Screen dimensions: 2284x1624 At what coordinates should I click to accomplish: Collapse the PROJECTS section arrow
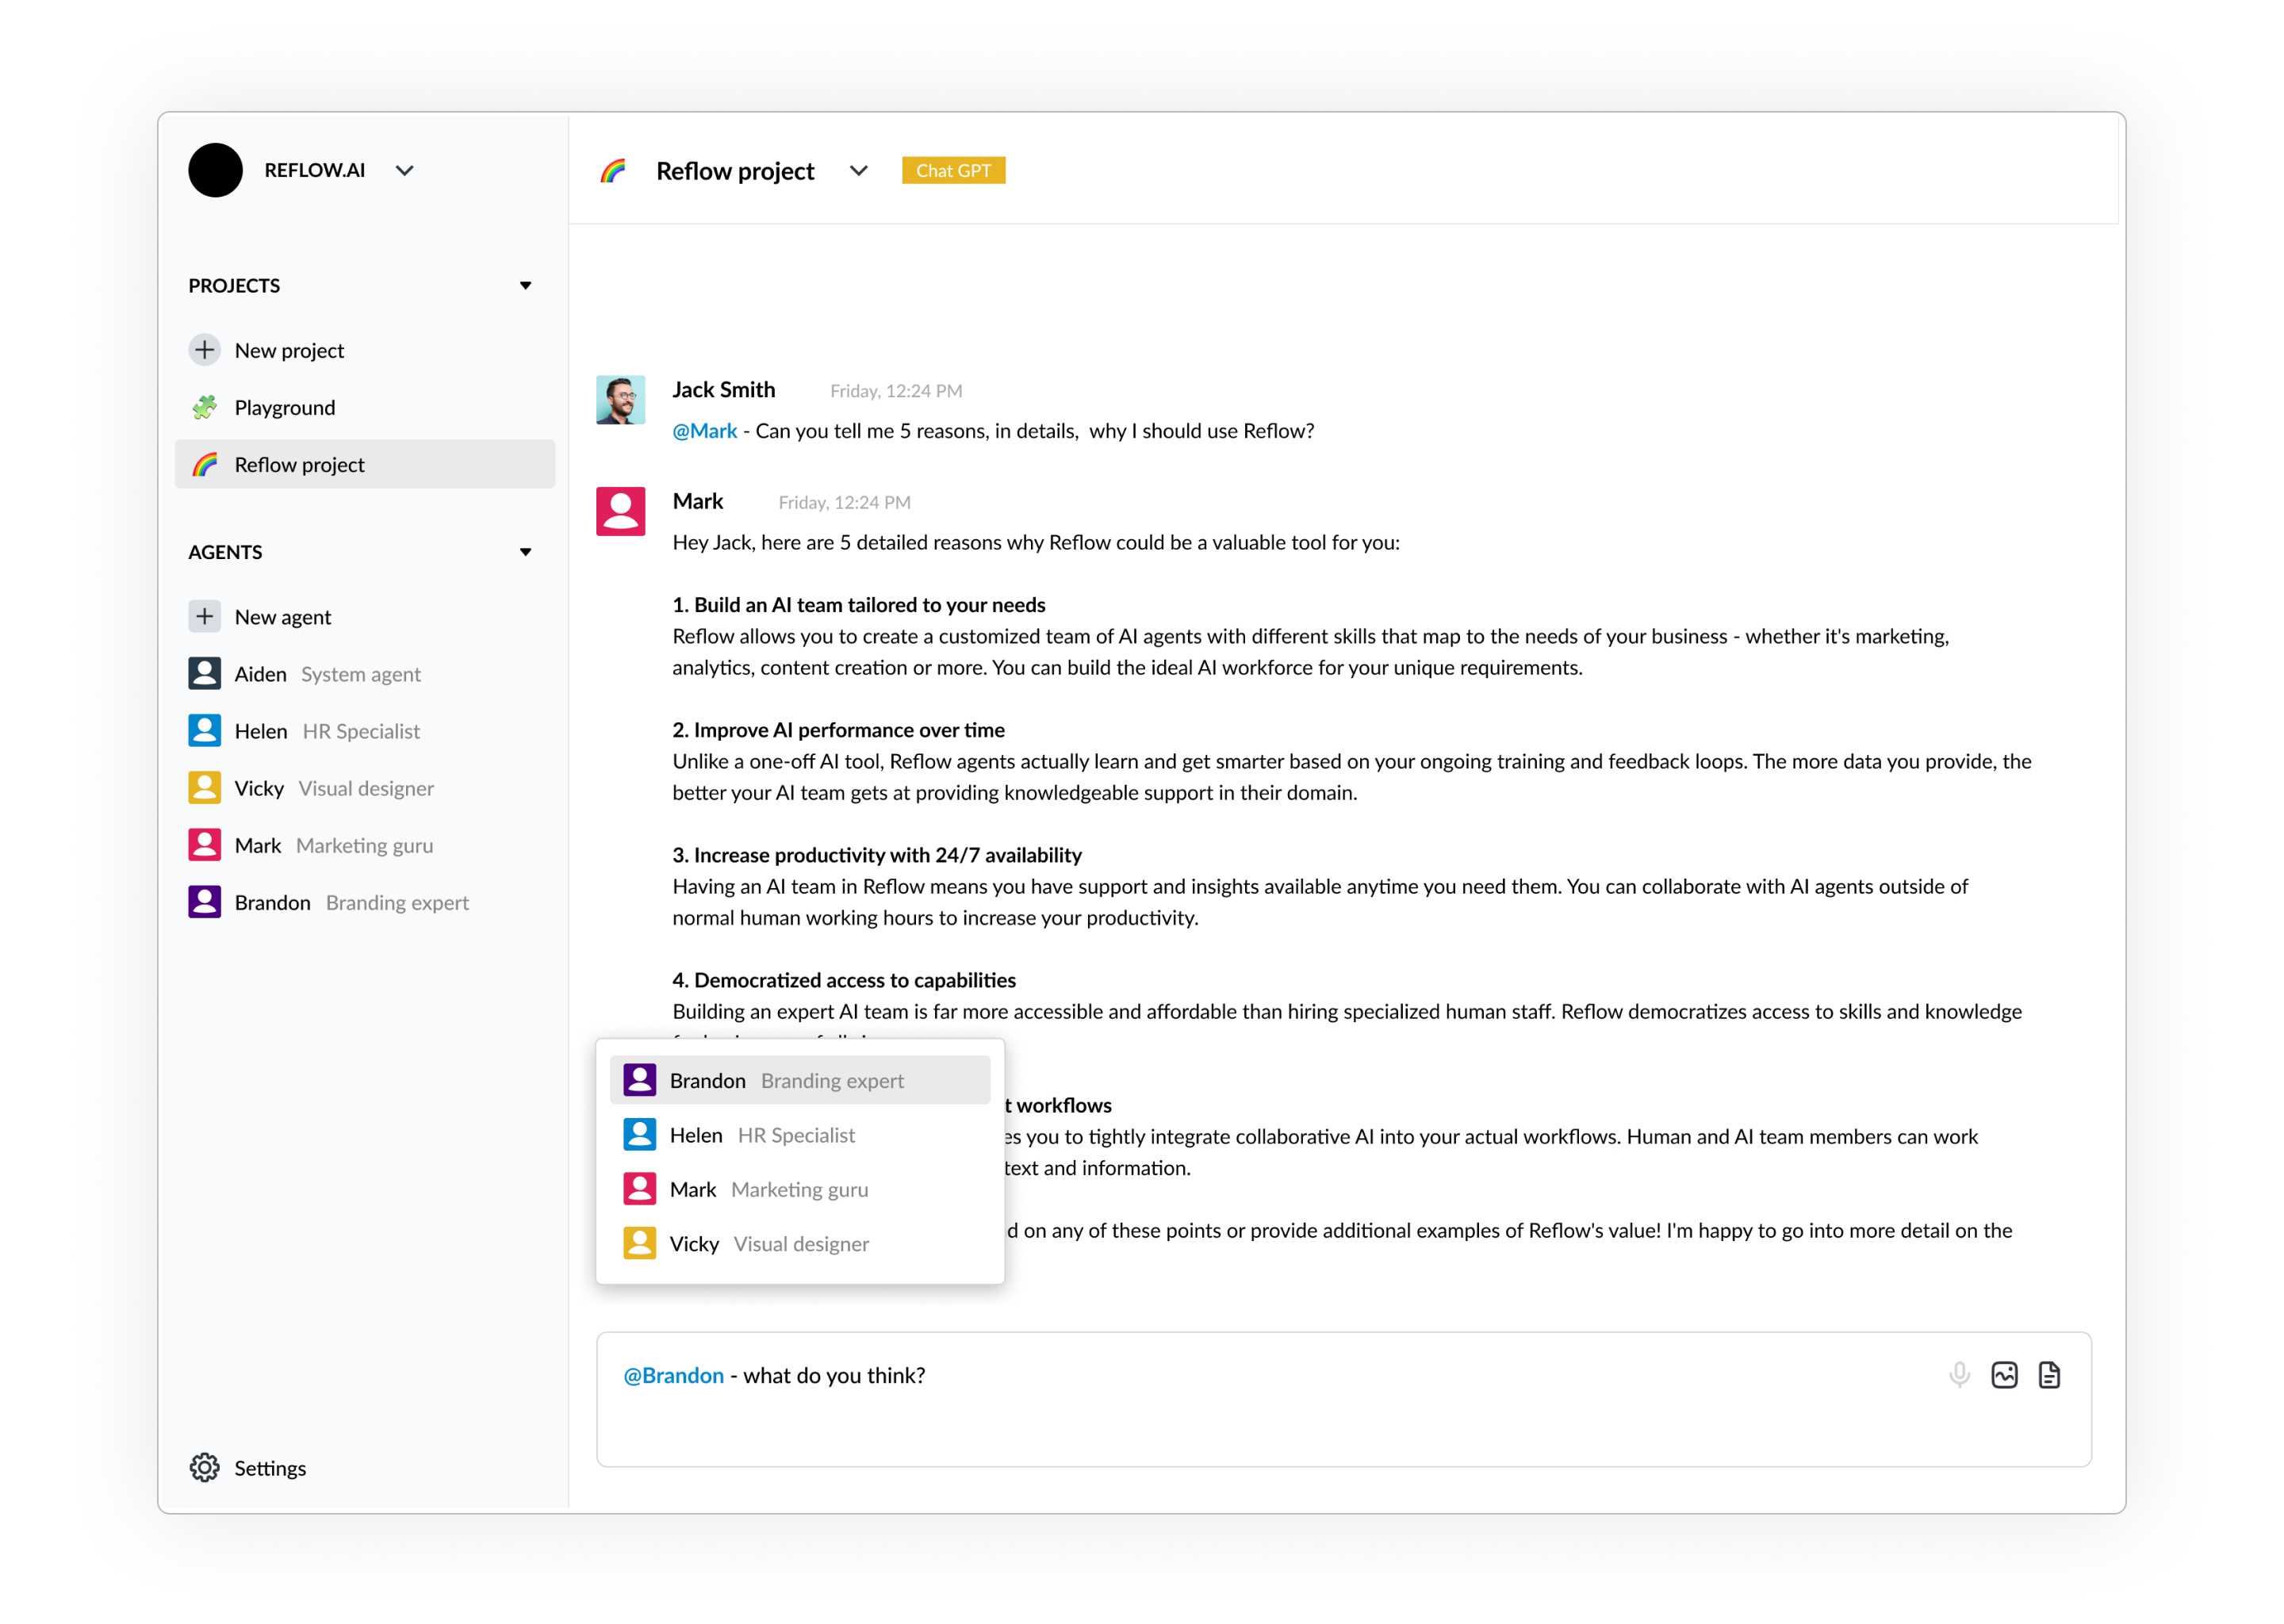tap(525, 286)
